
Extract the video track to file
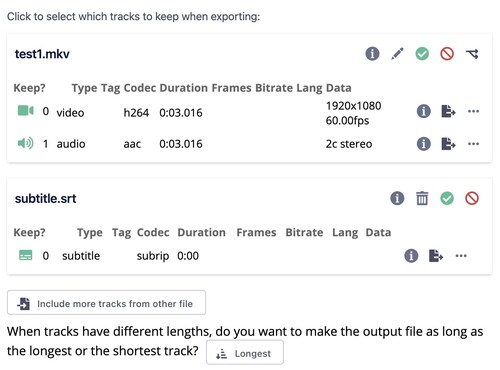(448, 111)
